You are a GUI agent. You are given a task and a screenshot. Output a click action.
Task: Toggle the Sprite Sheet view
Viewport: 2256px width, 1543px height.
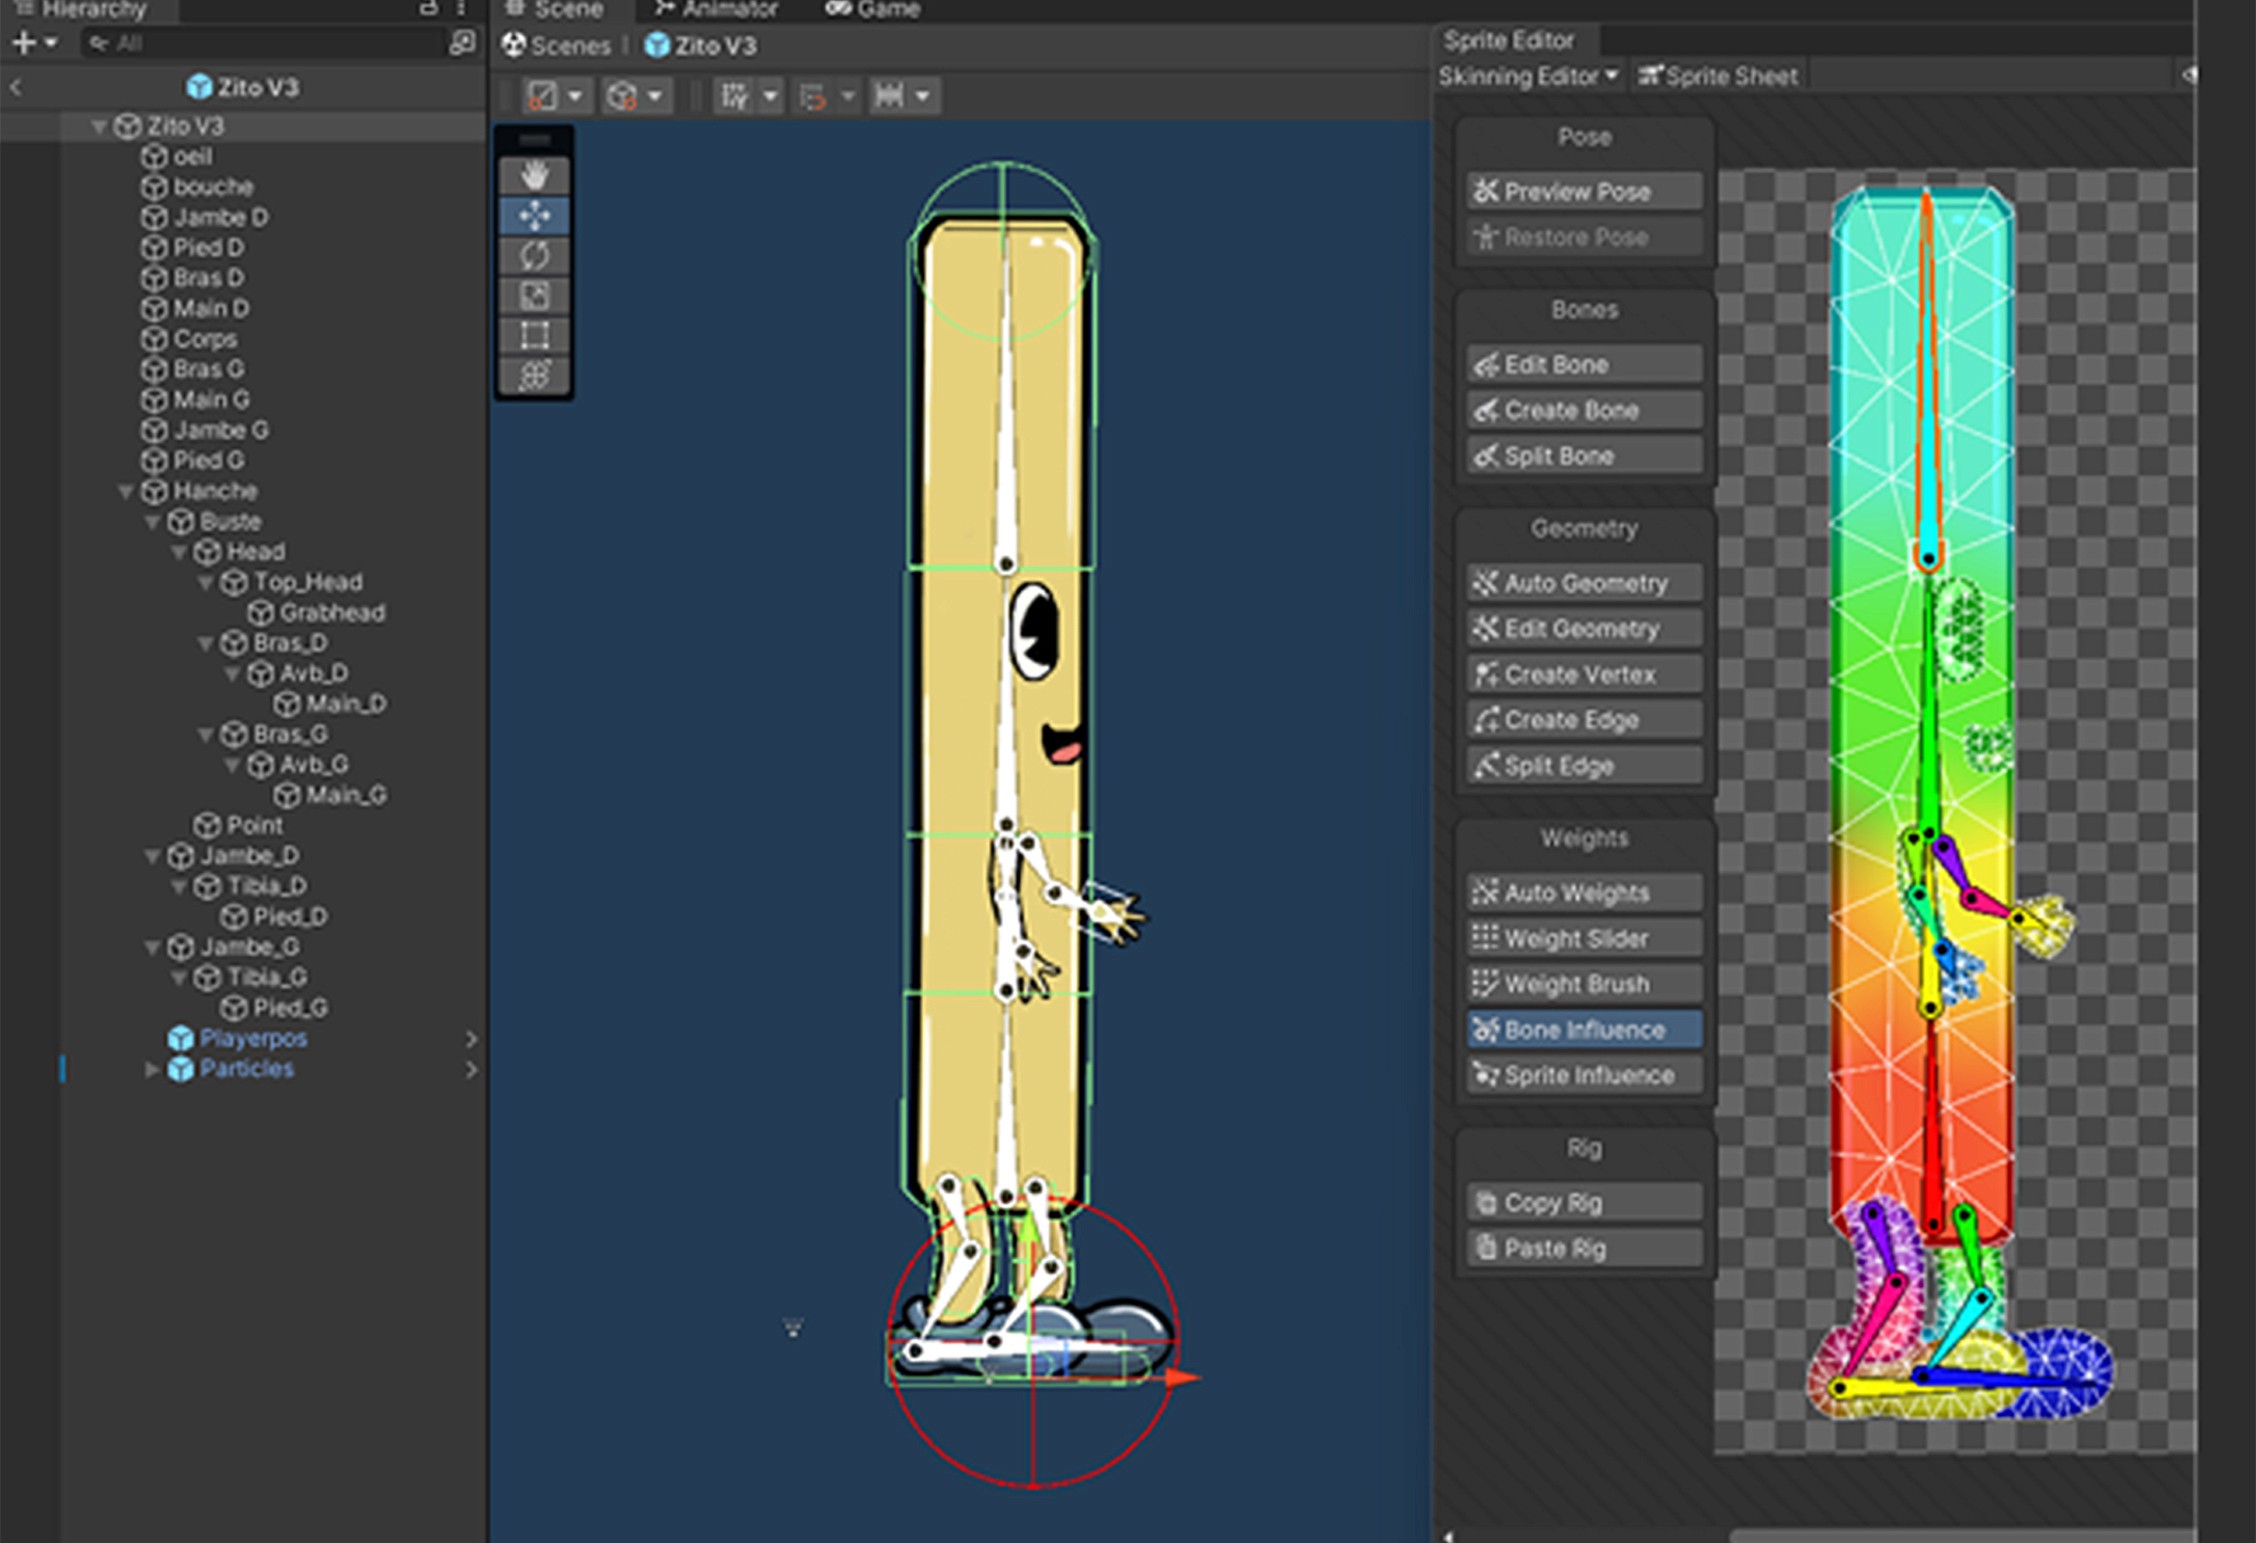[x=1717, y=76]
